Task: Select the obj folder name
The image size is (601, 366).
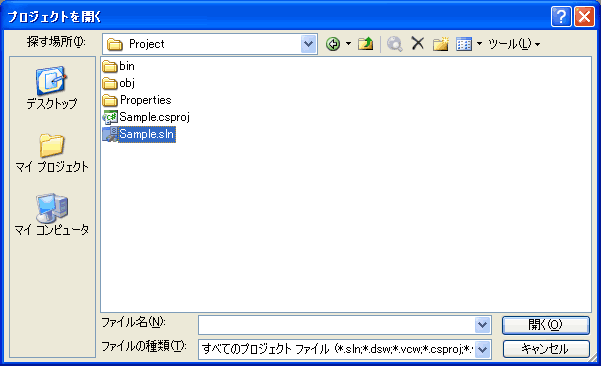Action: (127, 83)
